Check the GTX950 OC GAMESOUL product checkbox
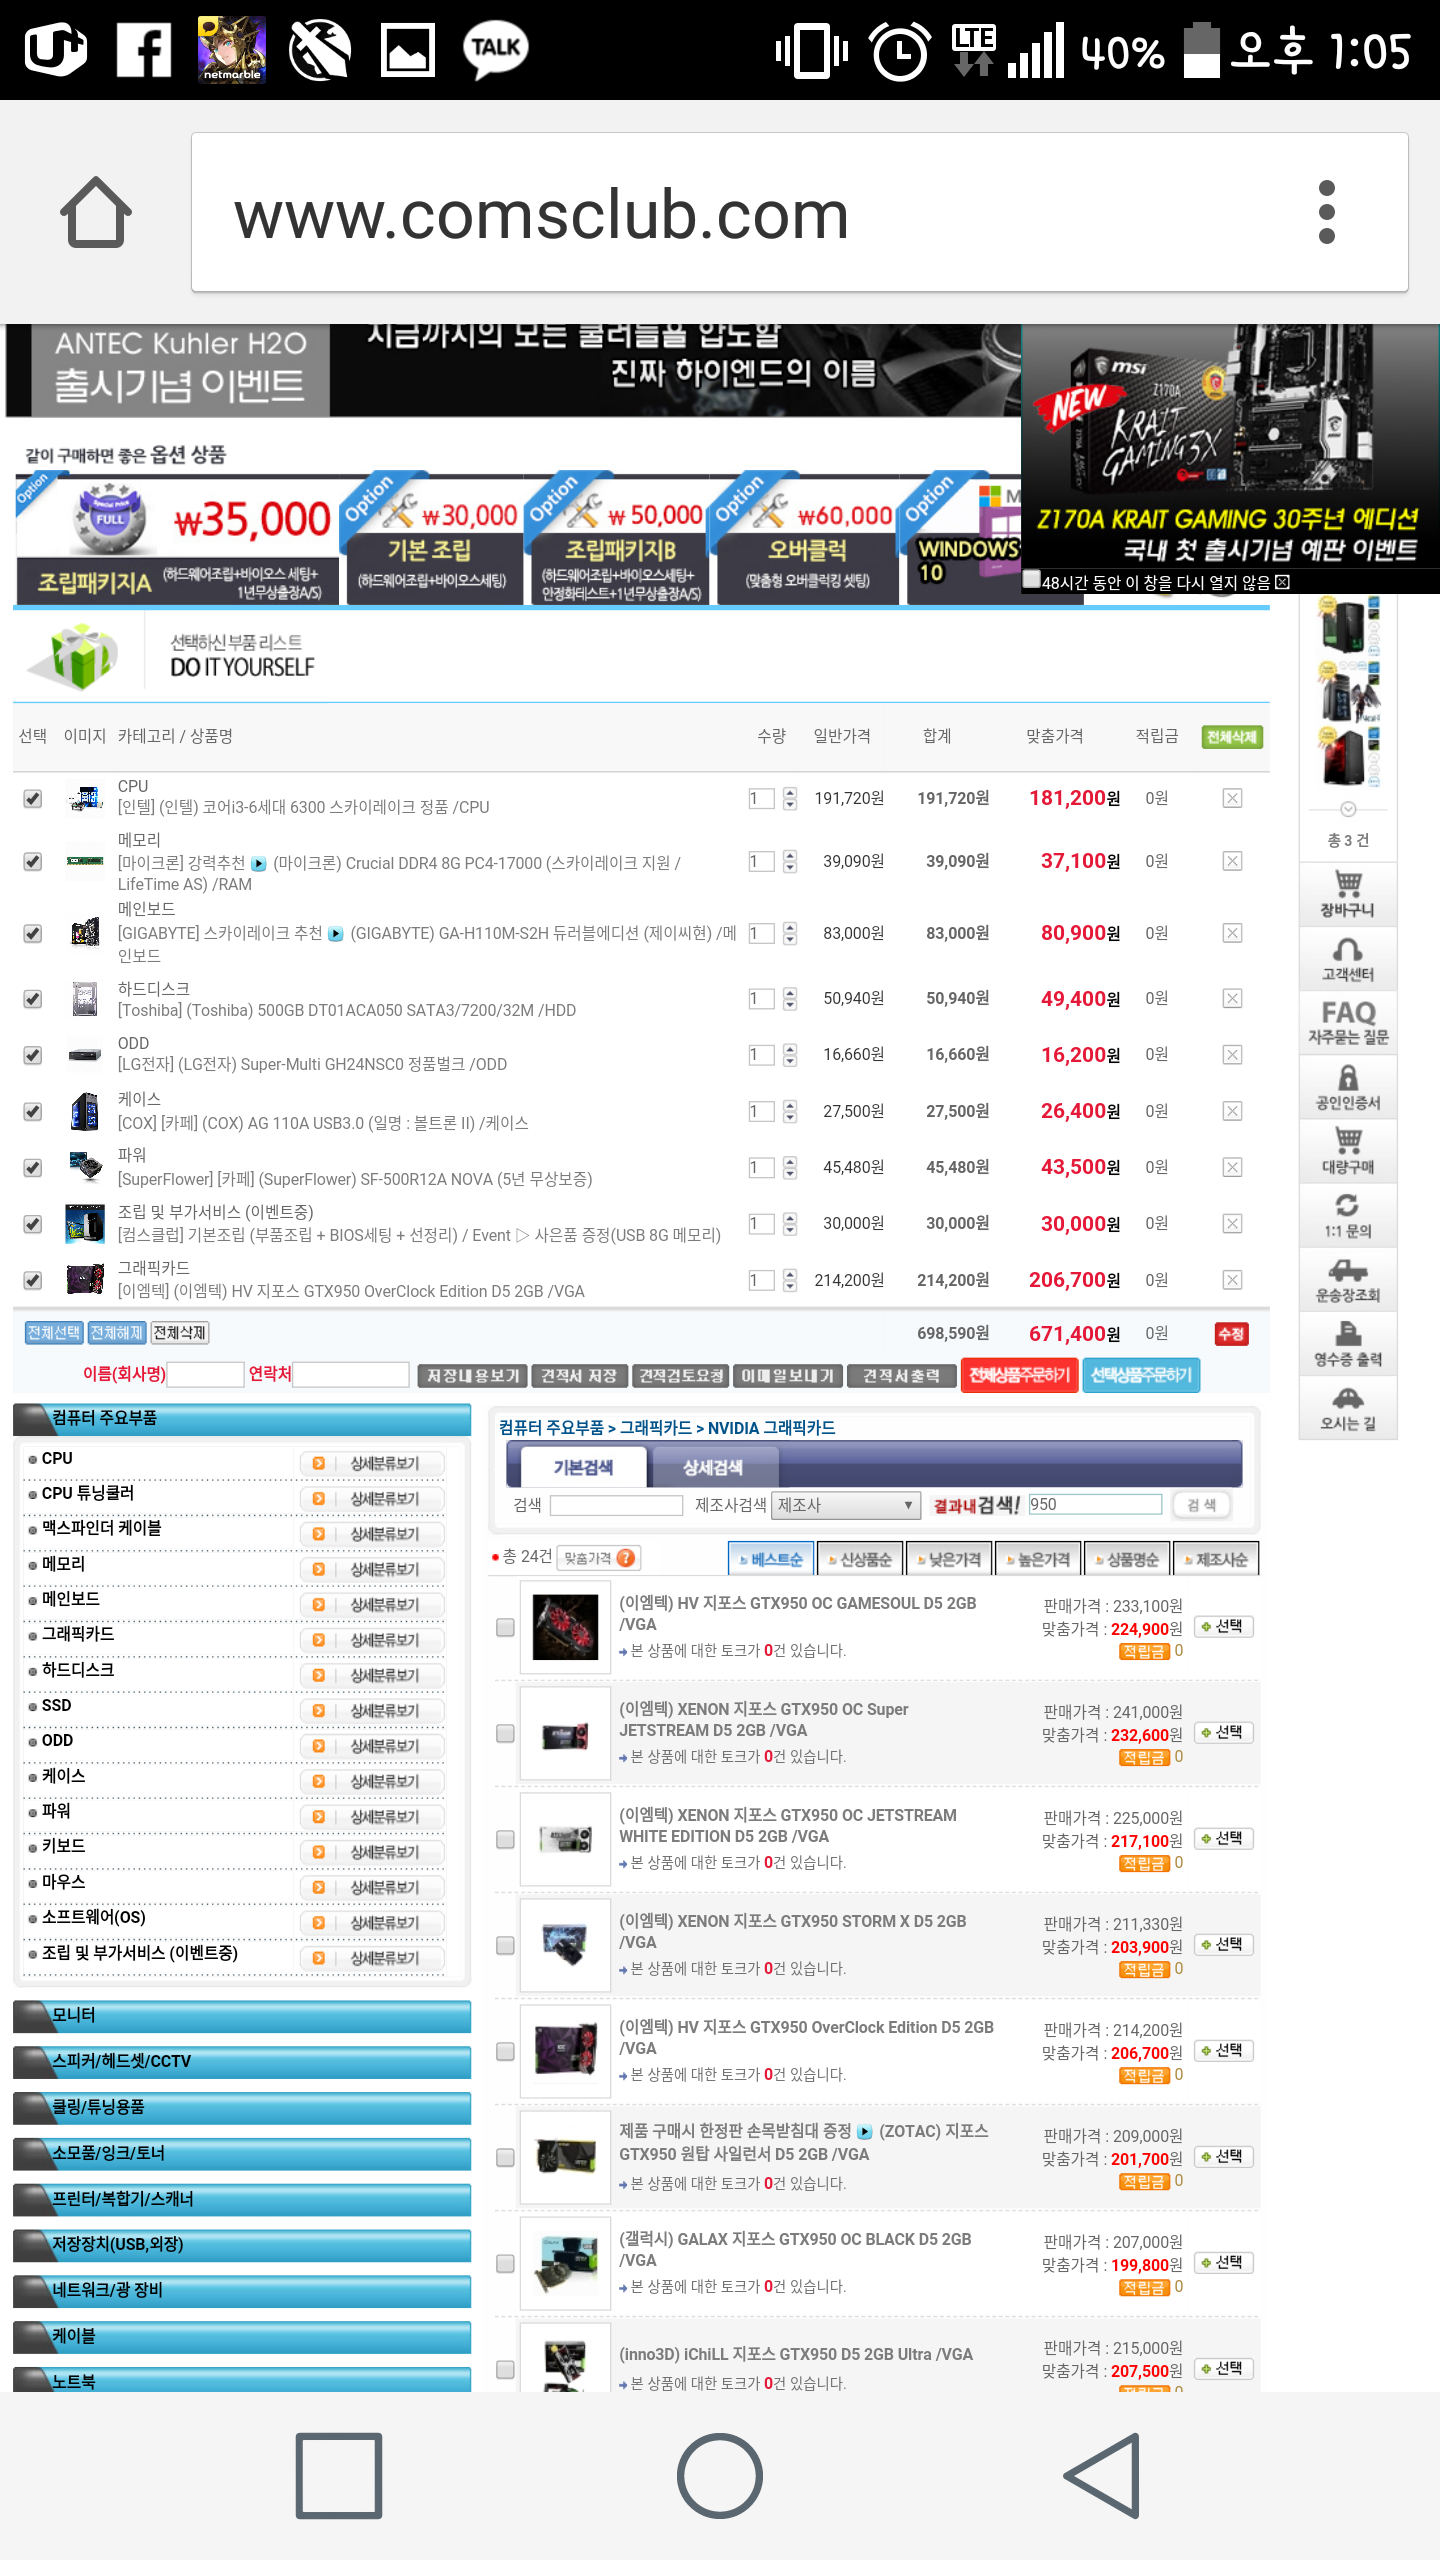Image resolution: width=1440 pixels, height=2560 pixels. [506, 1627]
